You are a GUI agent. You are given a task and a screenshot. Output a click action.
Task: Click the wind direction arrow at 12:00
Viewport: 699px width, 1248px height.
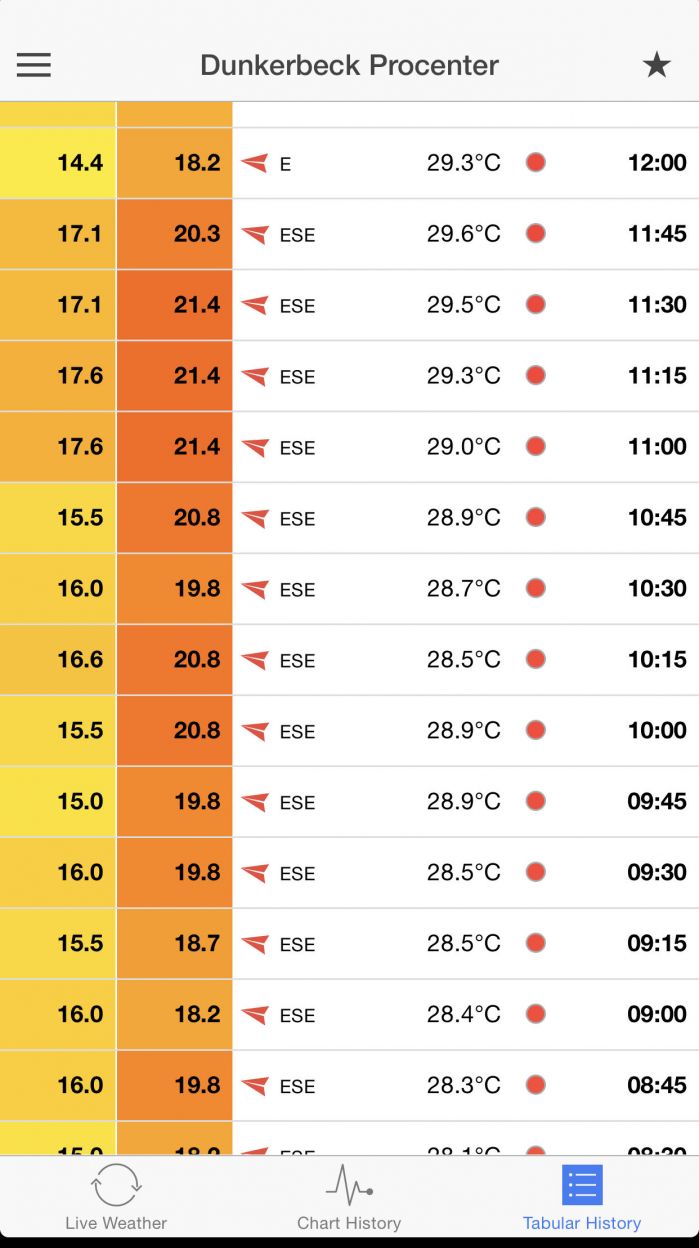(x=255, y=163)
